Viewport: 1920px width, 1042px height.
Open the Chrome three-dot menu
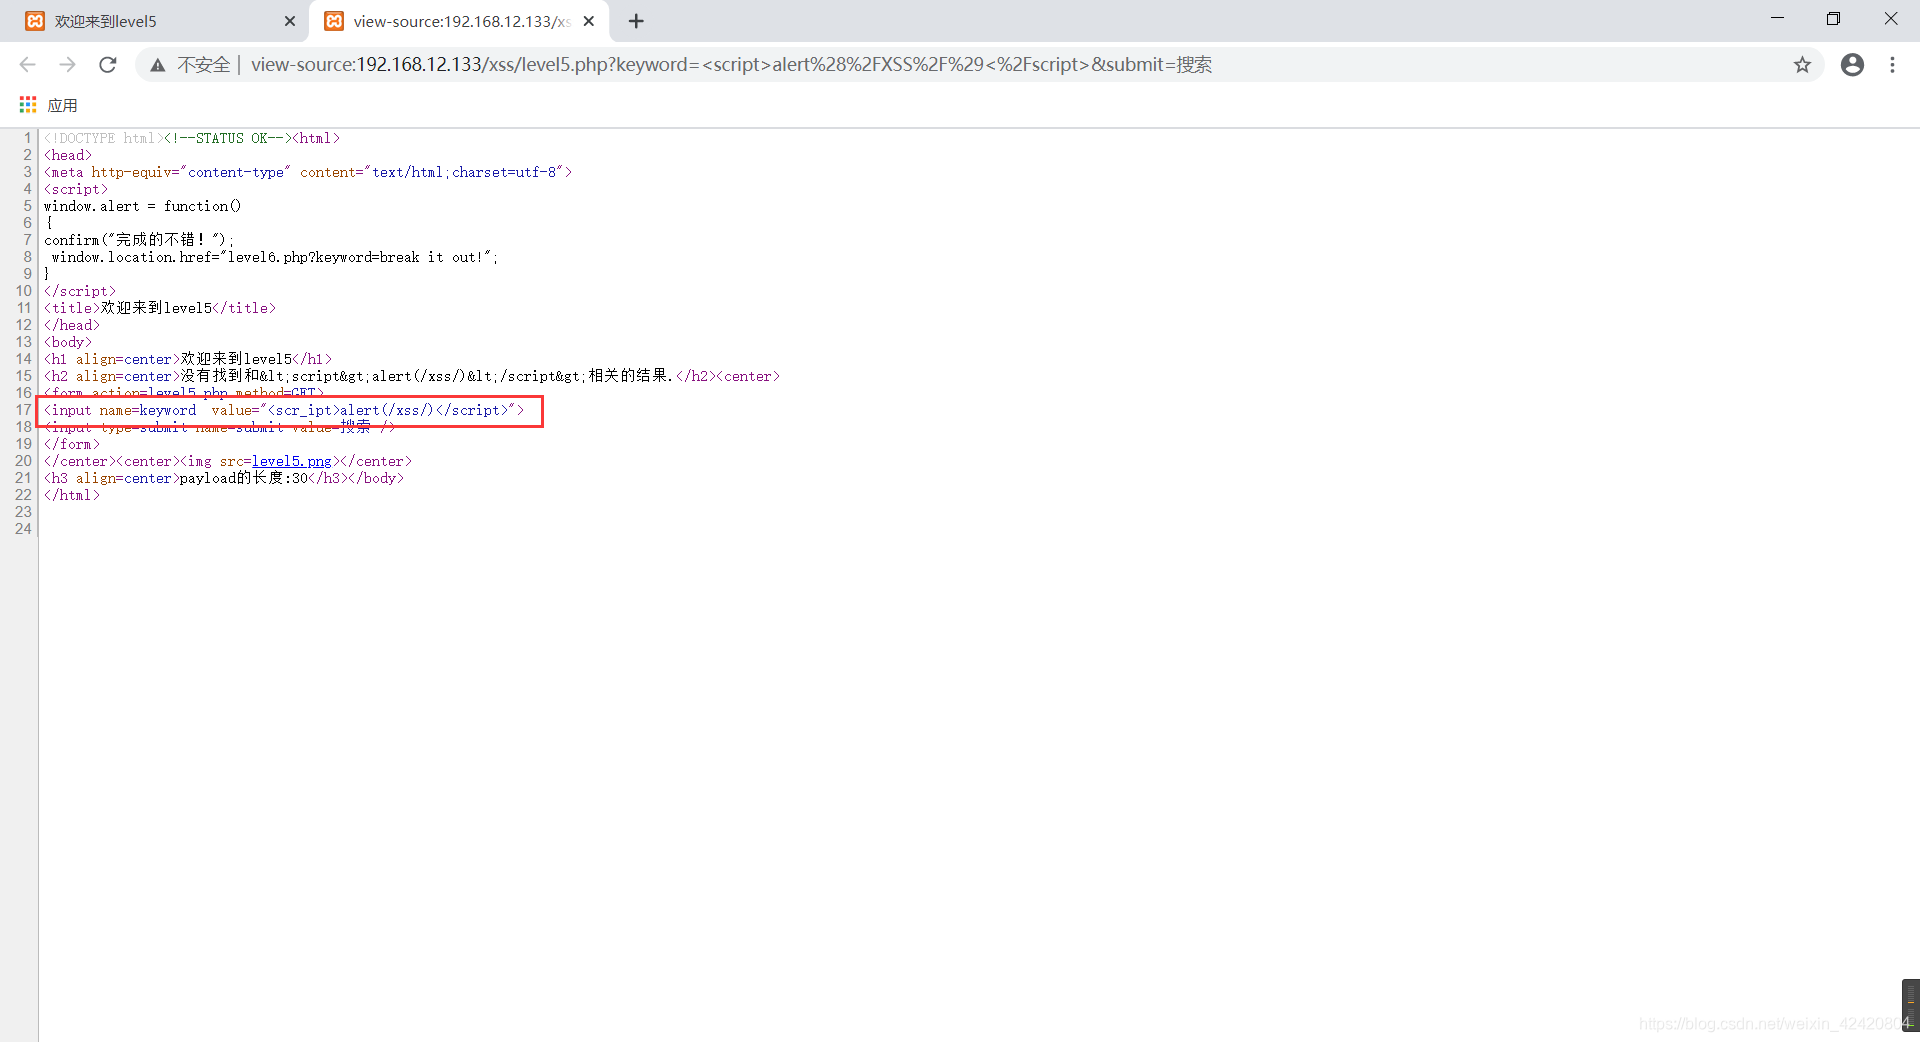1892,65
